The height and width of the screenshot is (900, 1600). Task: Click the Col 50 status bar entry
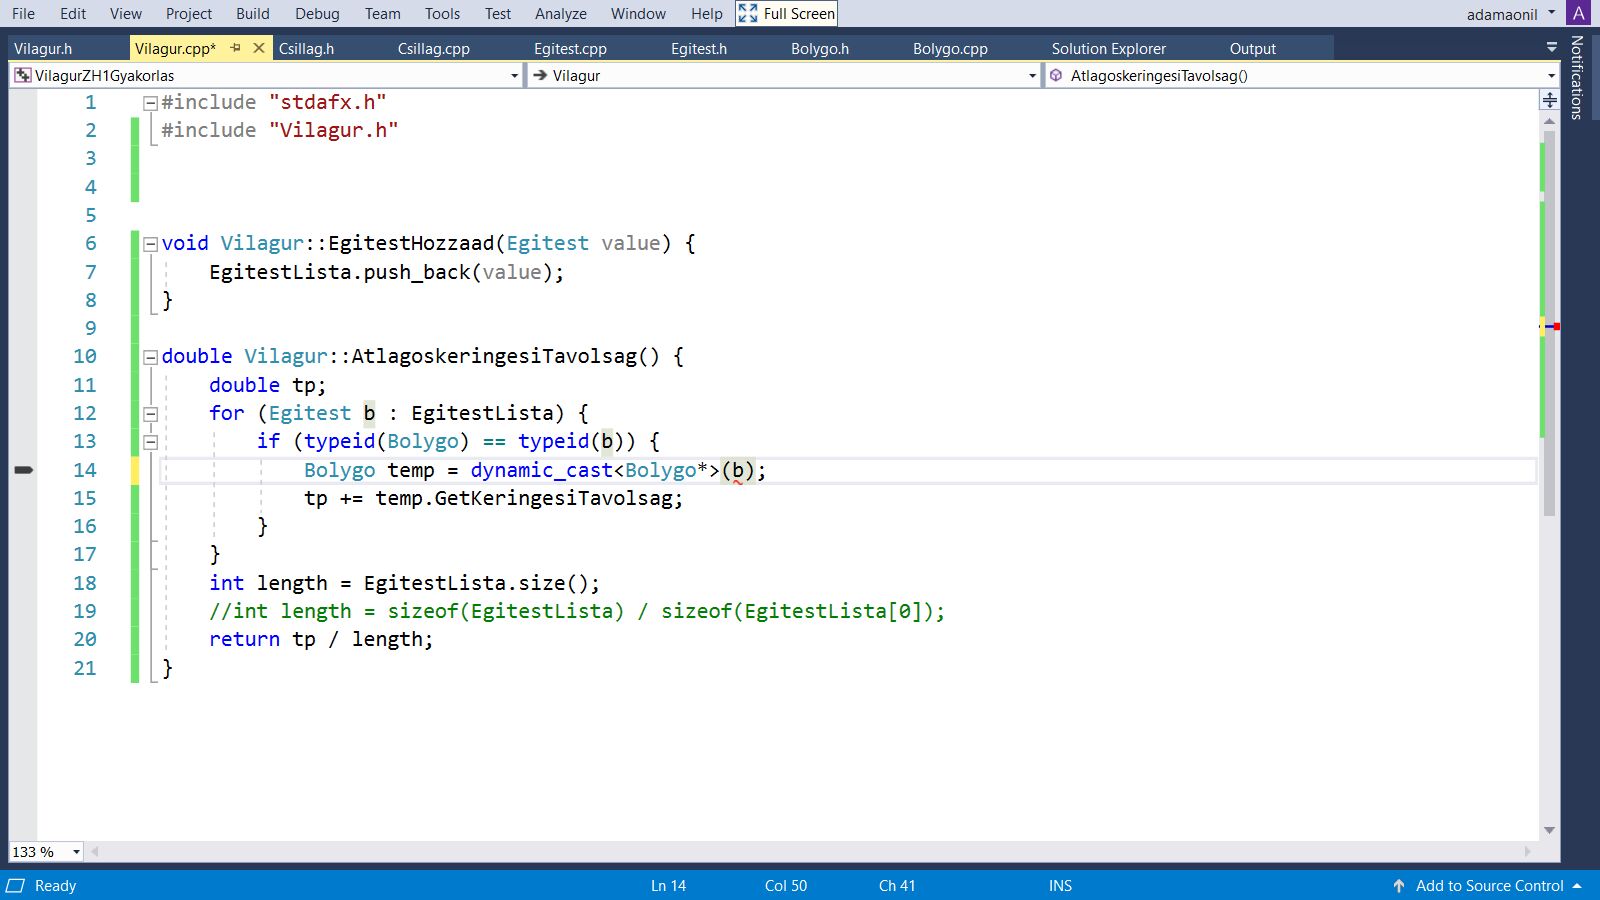coord(785,886)
